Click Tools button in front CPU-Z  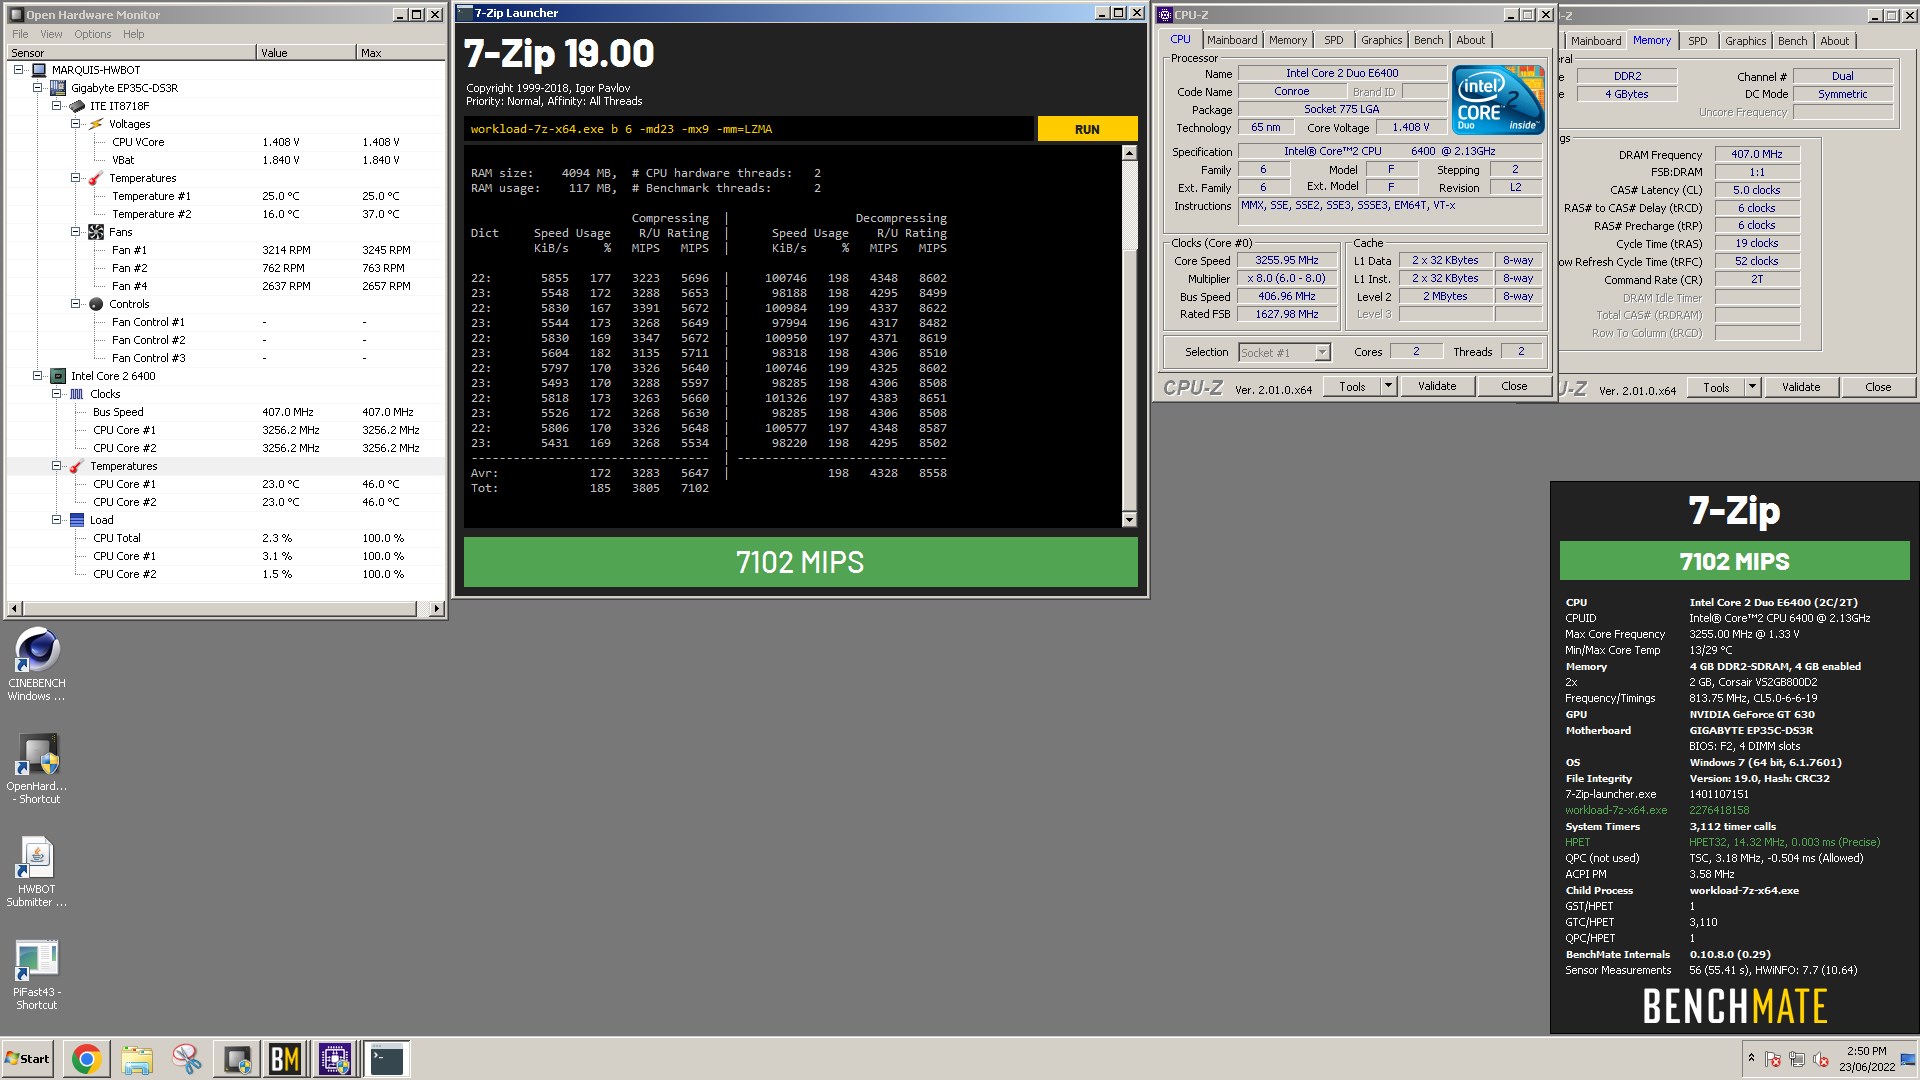pos(1352,386)
